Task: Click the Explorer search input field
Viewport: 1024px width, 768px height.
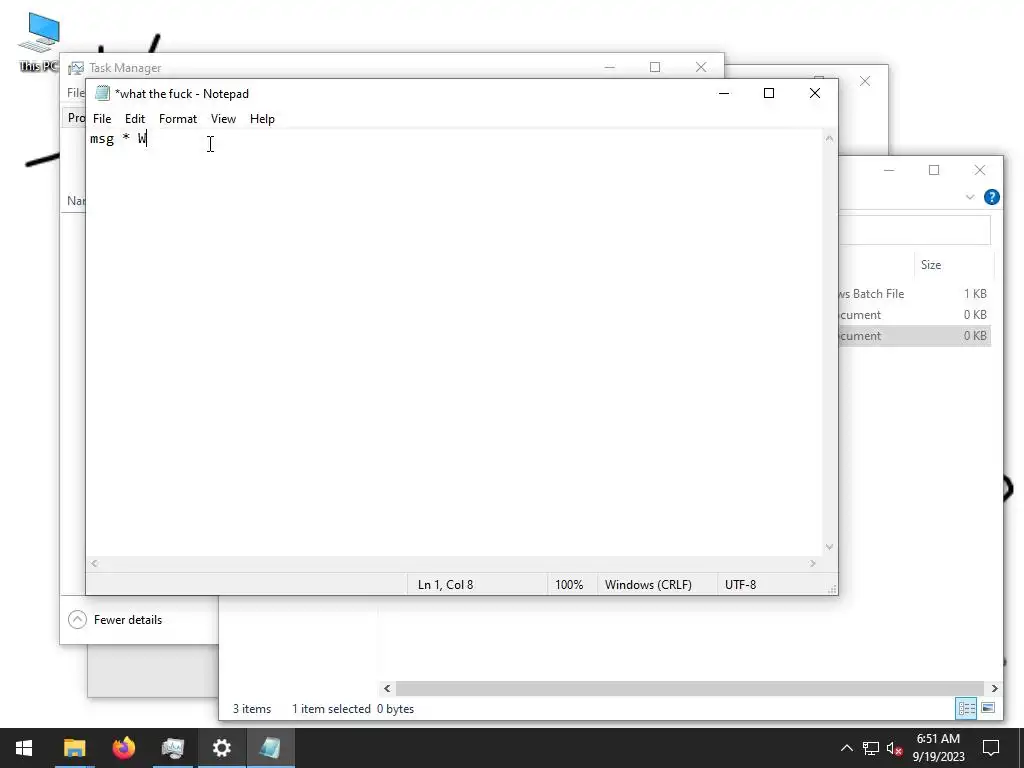Action: click(914, 230)
